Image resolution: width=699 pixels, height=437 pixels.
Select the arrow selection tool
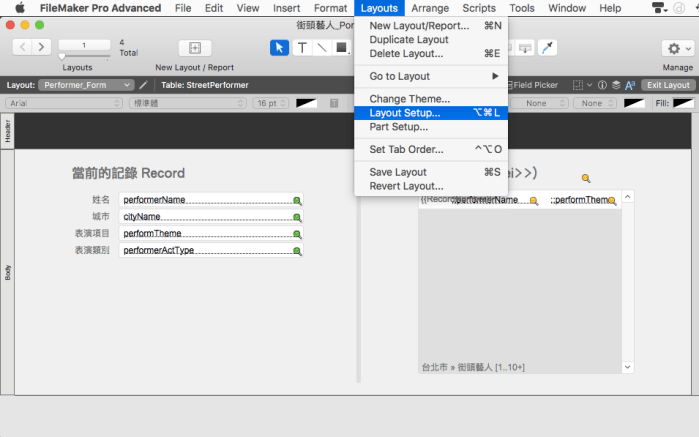tap(280, 48)
